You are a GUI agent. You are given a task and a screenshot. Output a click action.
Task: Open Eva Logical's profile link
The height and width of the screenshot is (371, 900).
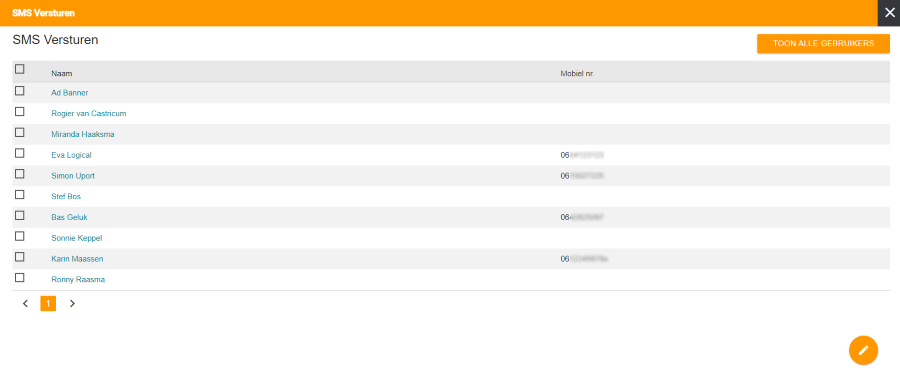click(x=71, y=155)
